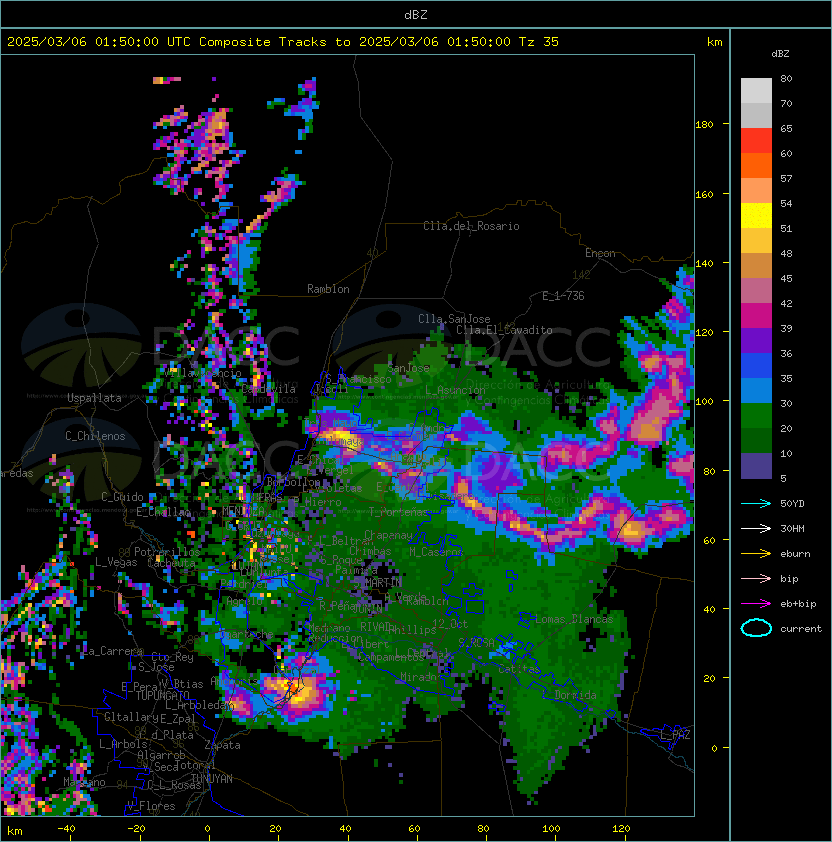Click the cyan current ellipse icon
The image size is (832, 842).
pos(756,628)
